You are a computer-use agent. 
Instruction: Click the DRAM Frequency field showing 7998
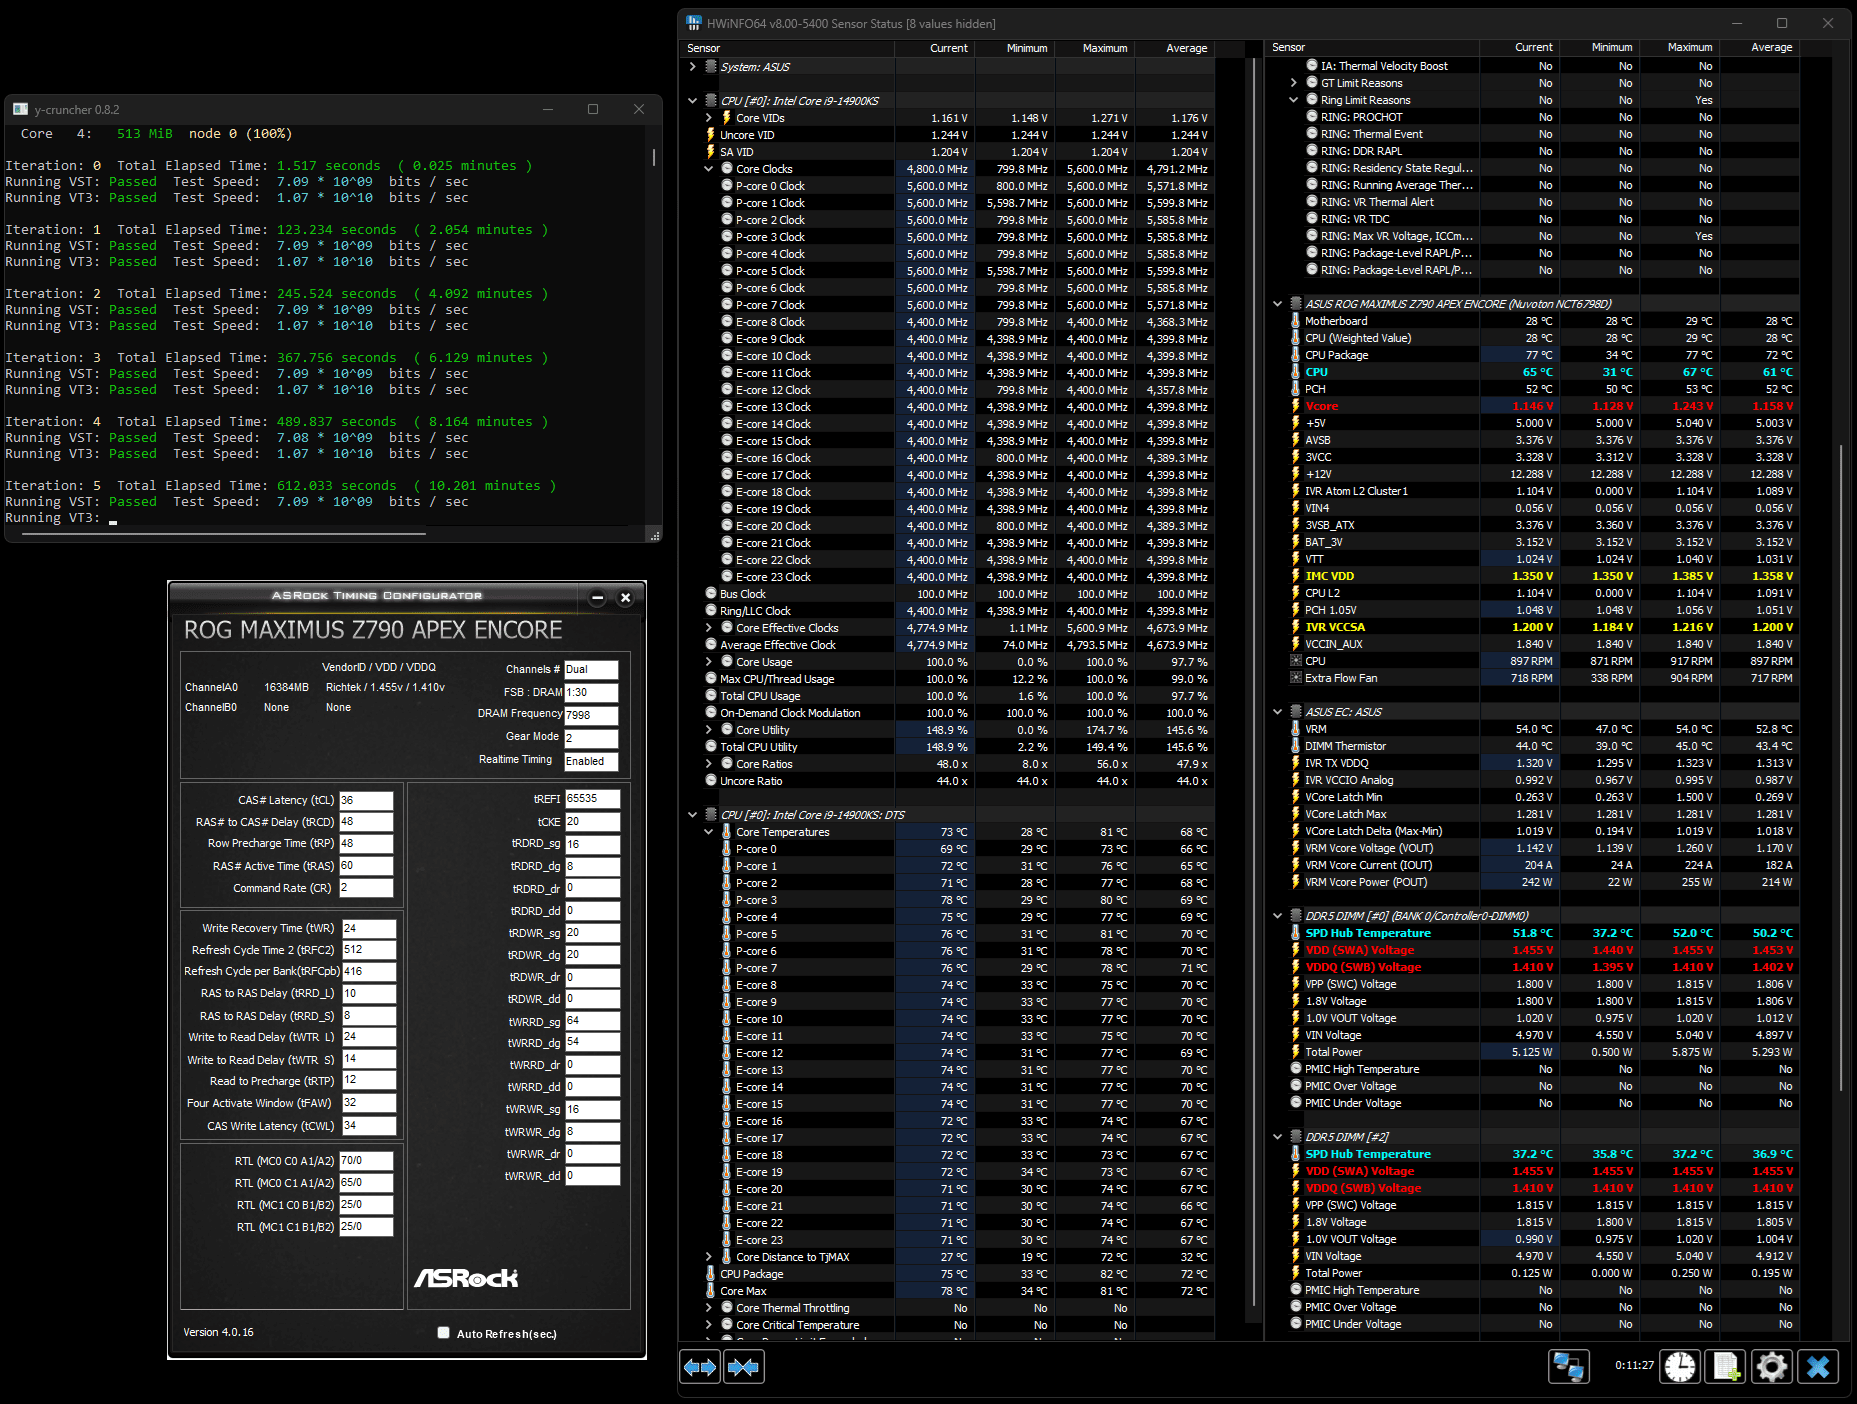[591, 715]
